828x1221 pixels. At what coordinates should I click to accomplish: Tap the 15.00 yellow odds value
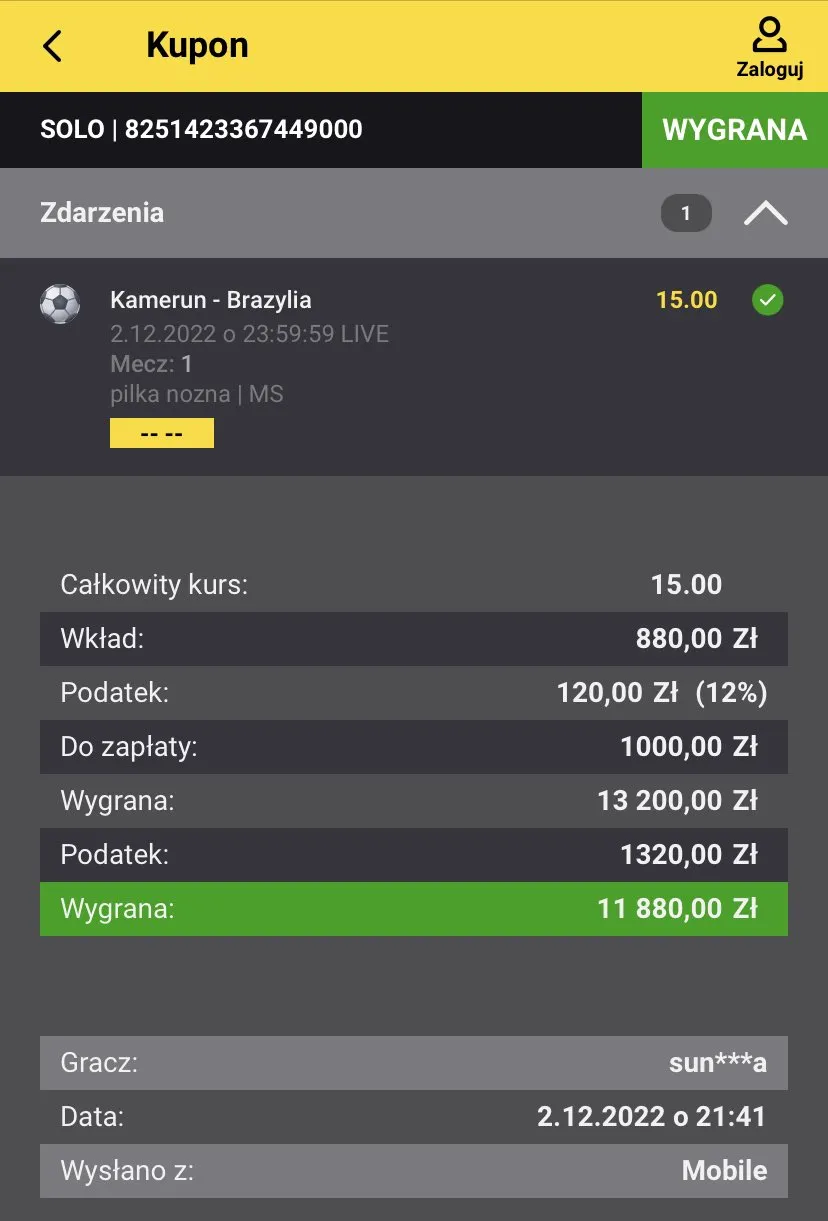pyautogui.click(x=686, y=300)
